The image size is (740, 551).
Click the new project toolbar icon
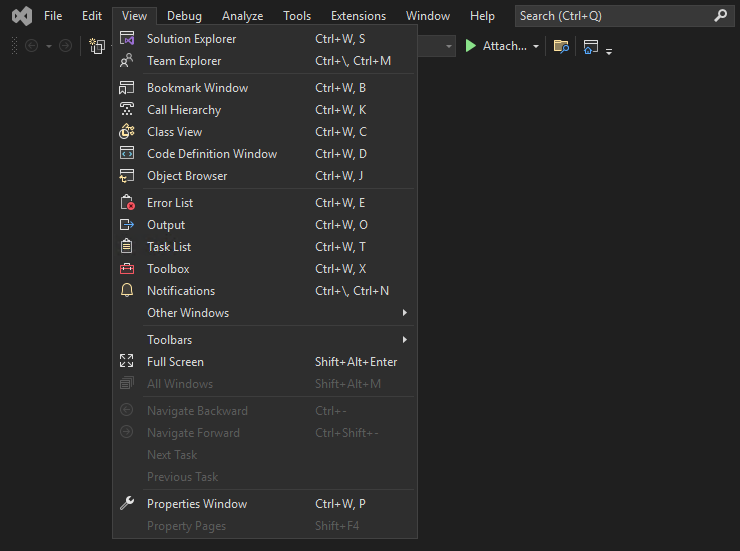(x=97, y=46)
